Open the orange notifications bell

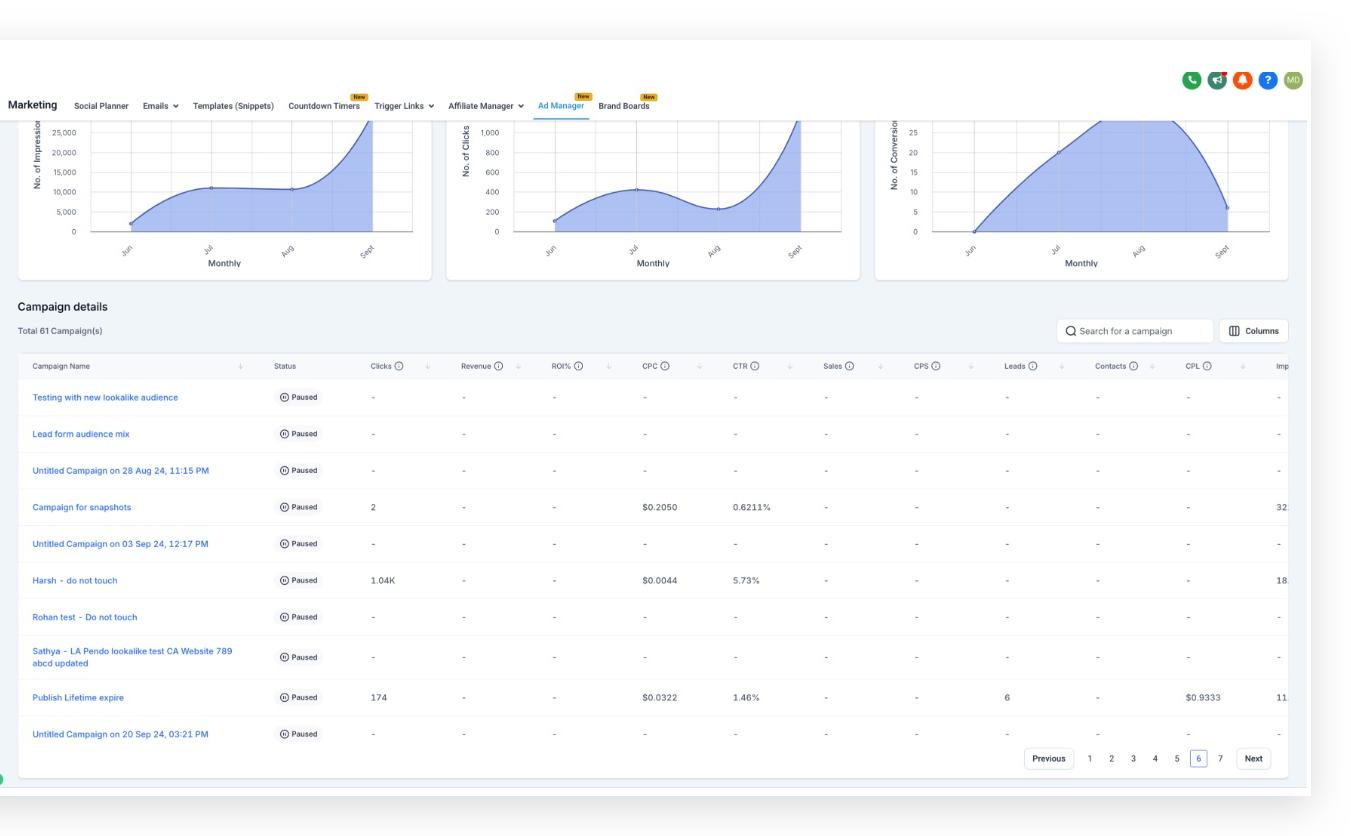click(1243, 80)
